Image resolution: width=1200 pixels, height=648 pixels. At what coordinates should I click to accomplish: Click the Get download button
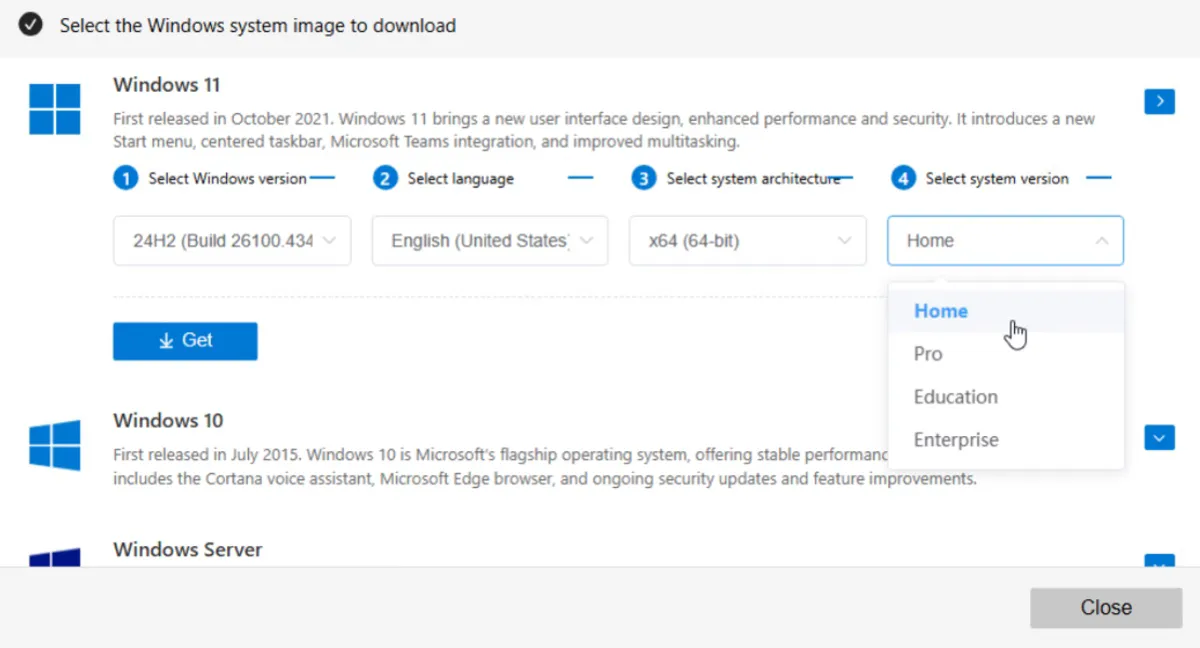tap(185, 340)
